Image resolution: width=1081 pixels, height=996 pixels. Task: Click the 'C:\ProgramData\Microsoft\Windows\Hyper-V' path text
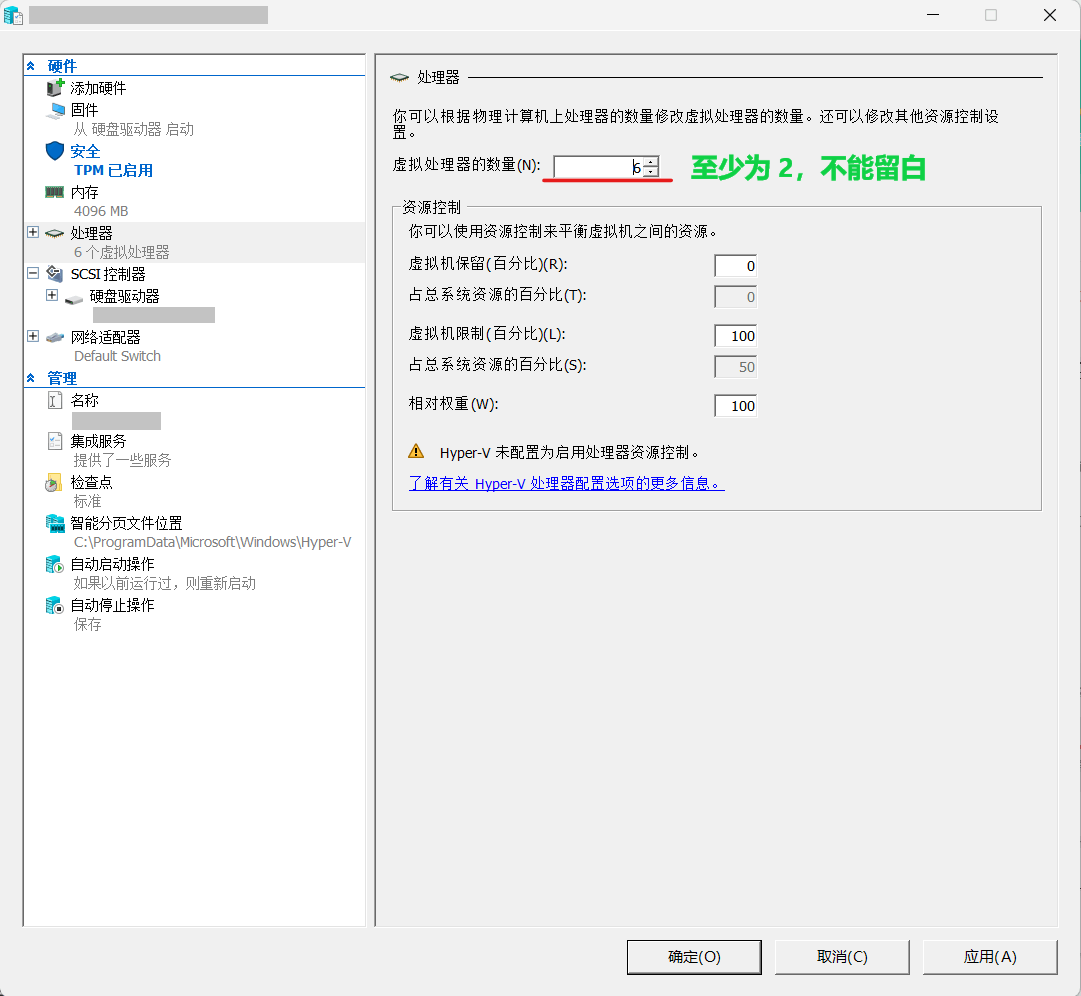coord(212,542)
